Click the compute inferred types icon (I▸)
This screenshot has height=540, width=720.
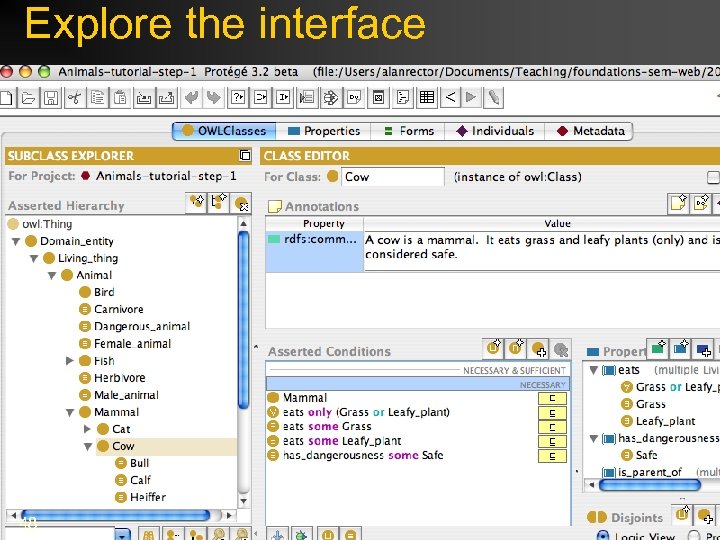click(x=284, y=98)
